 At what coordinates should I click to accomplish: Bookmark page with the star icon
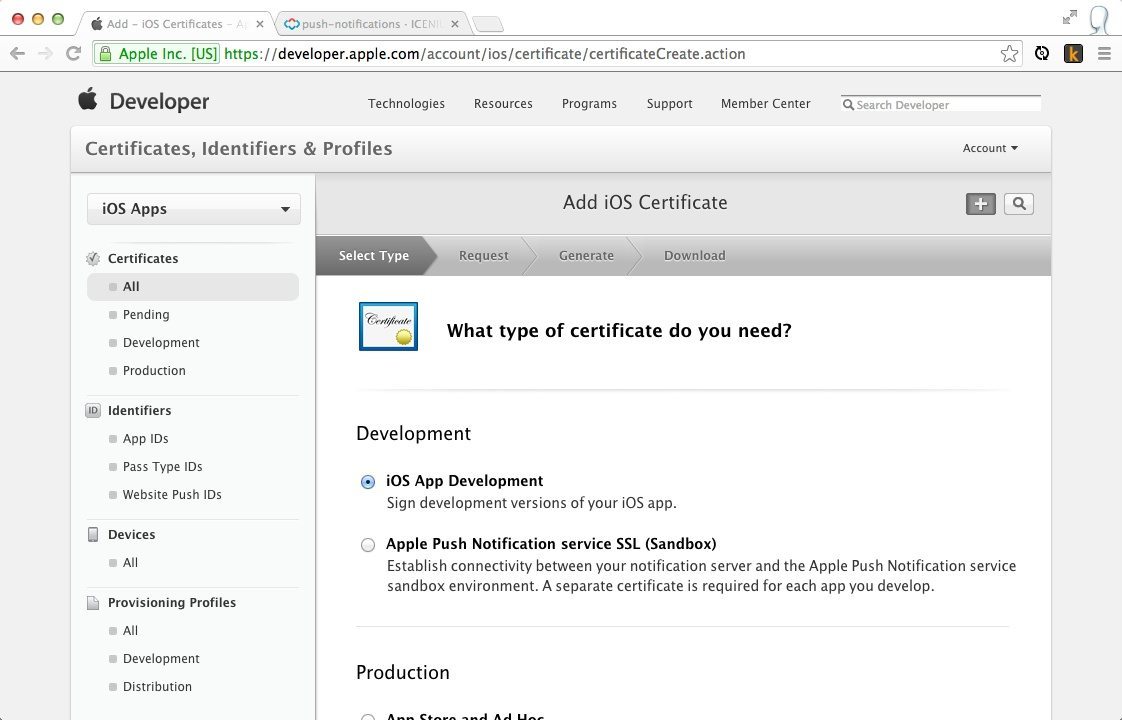(x=1009, y=54)
